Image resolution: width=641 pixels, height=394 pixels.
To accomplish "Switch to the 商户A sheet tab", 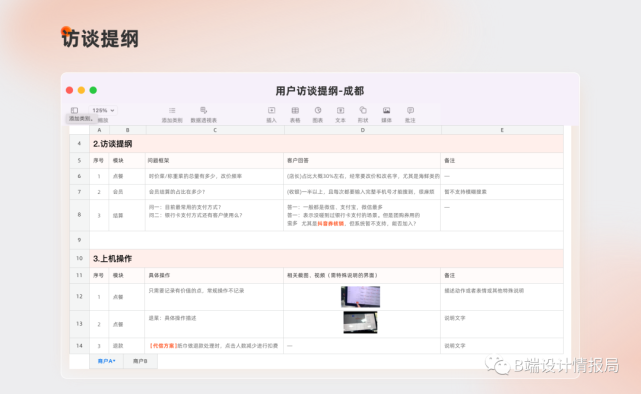I will tap(107, 361).
